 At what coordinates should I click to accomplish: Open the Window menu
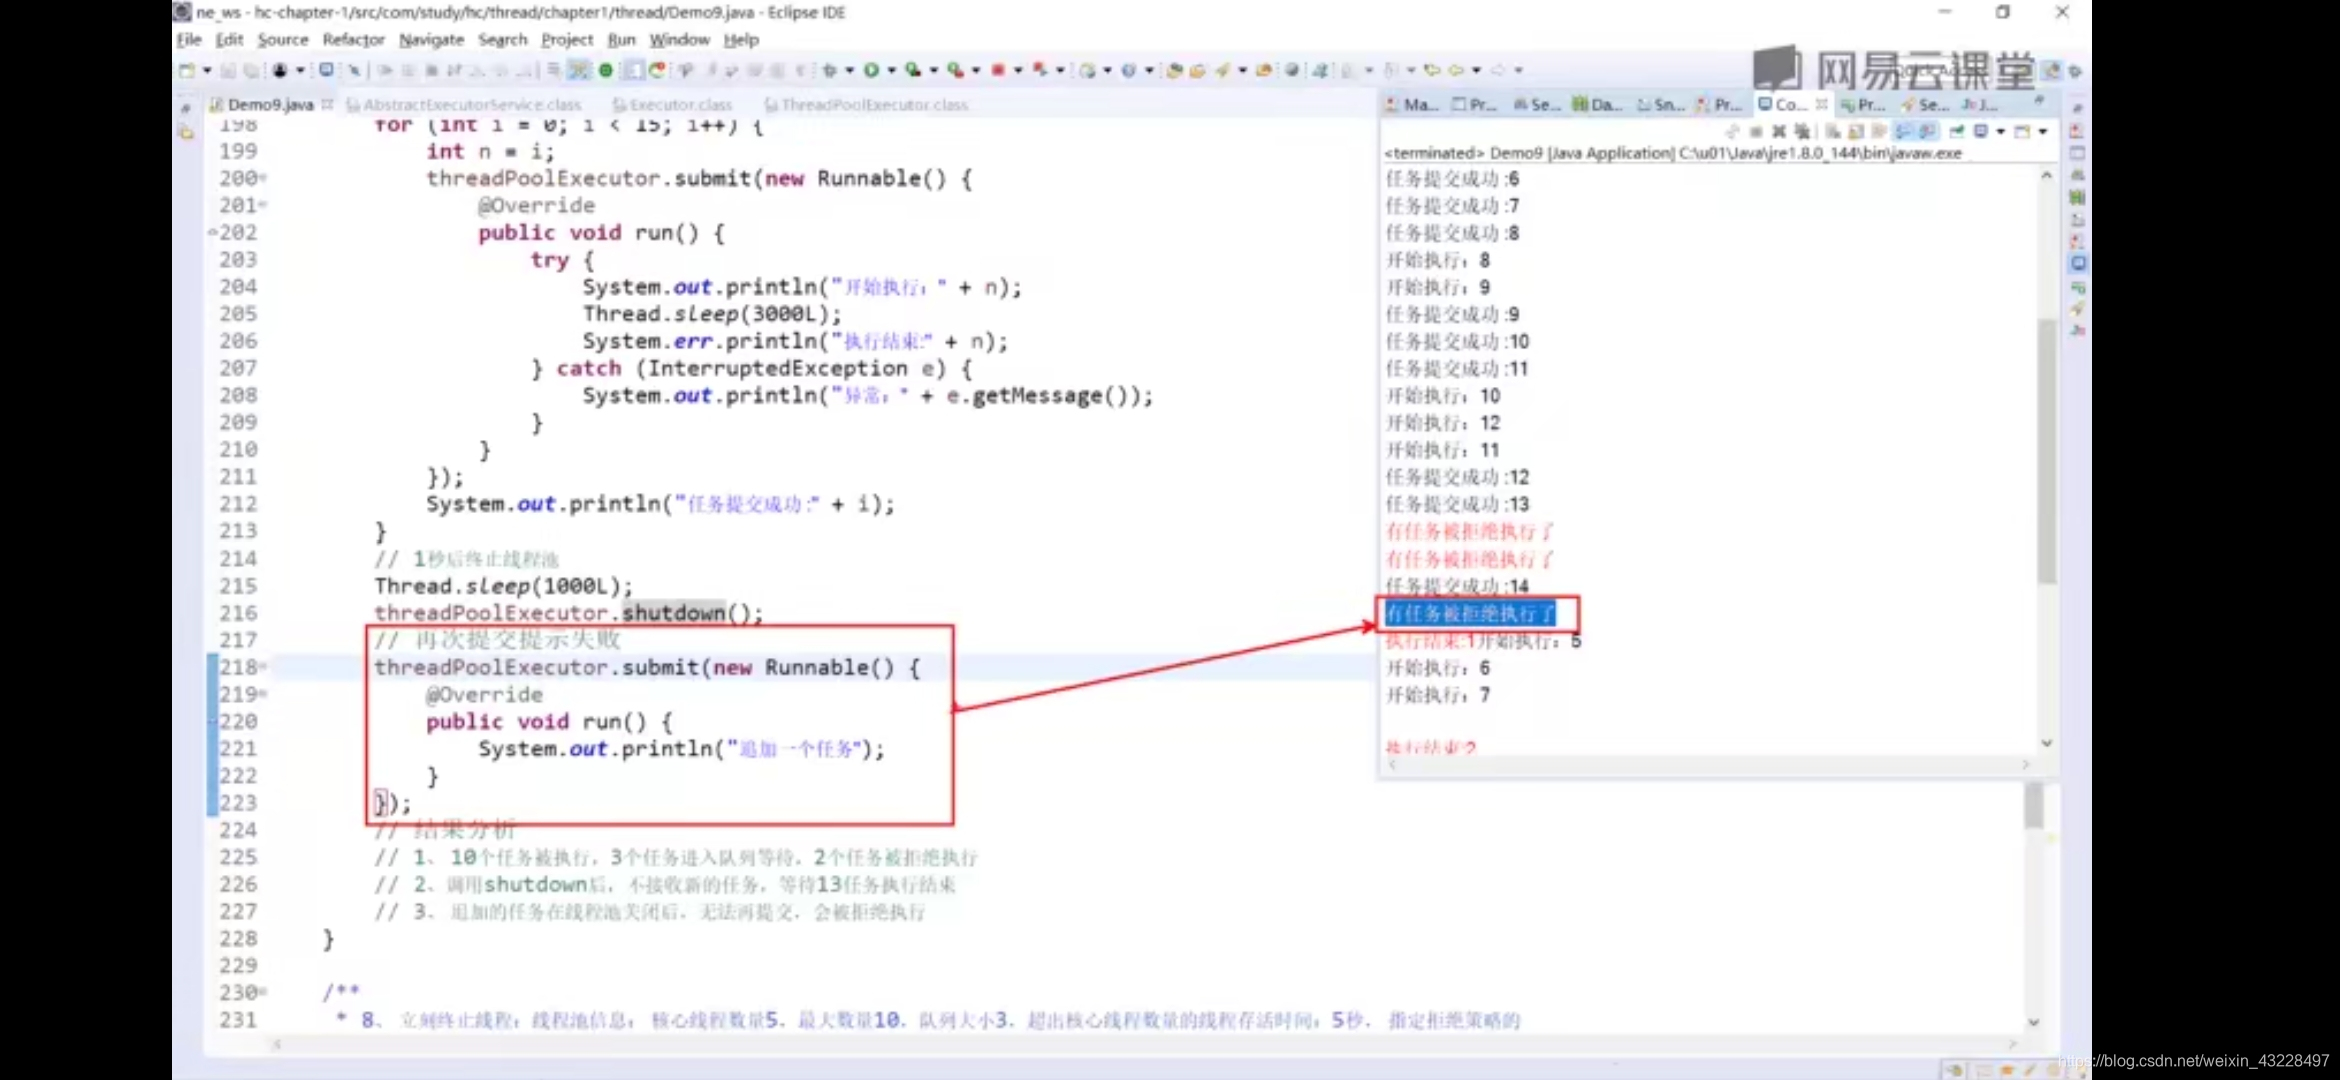coord(679,39)
